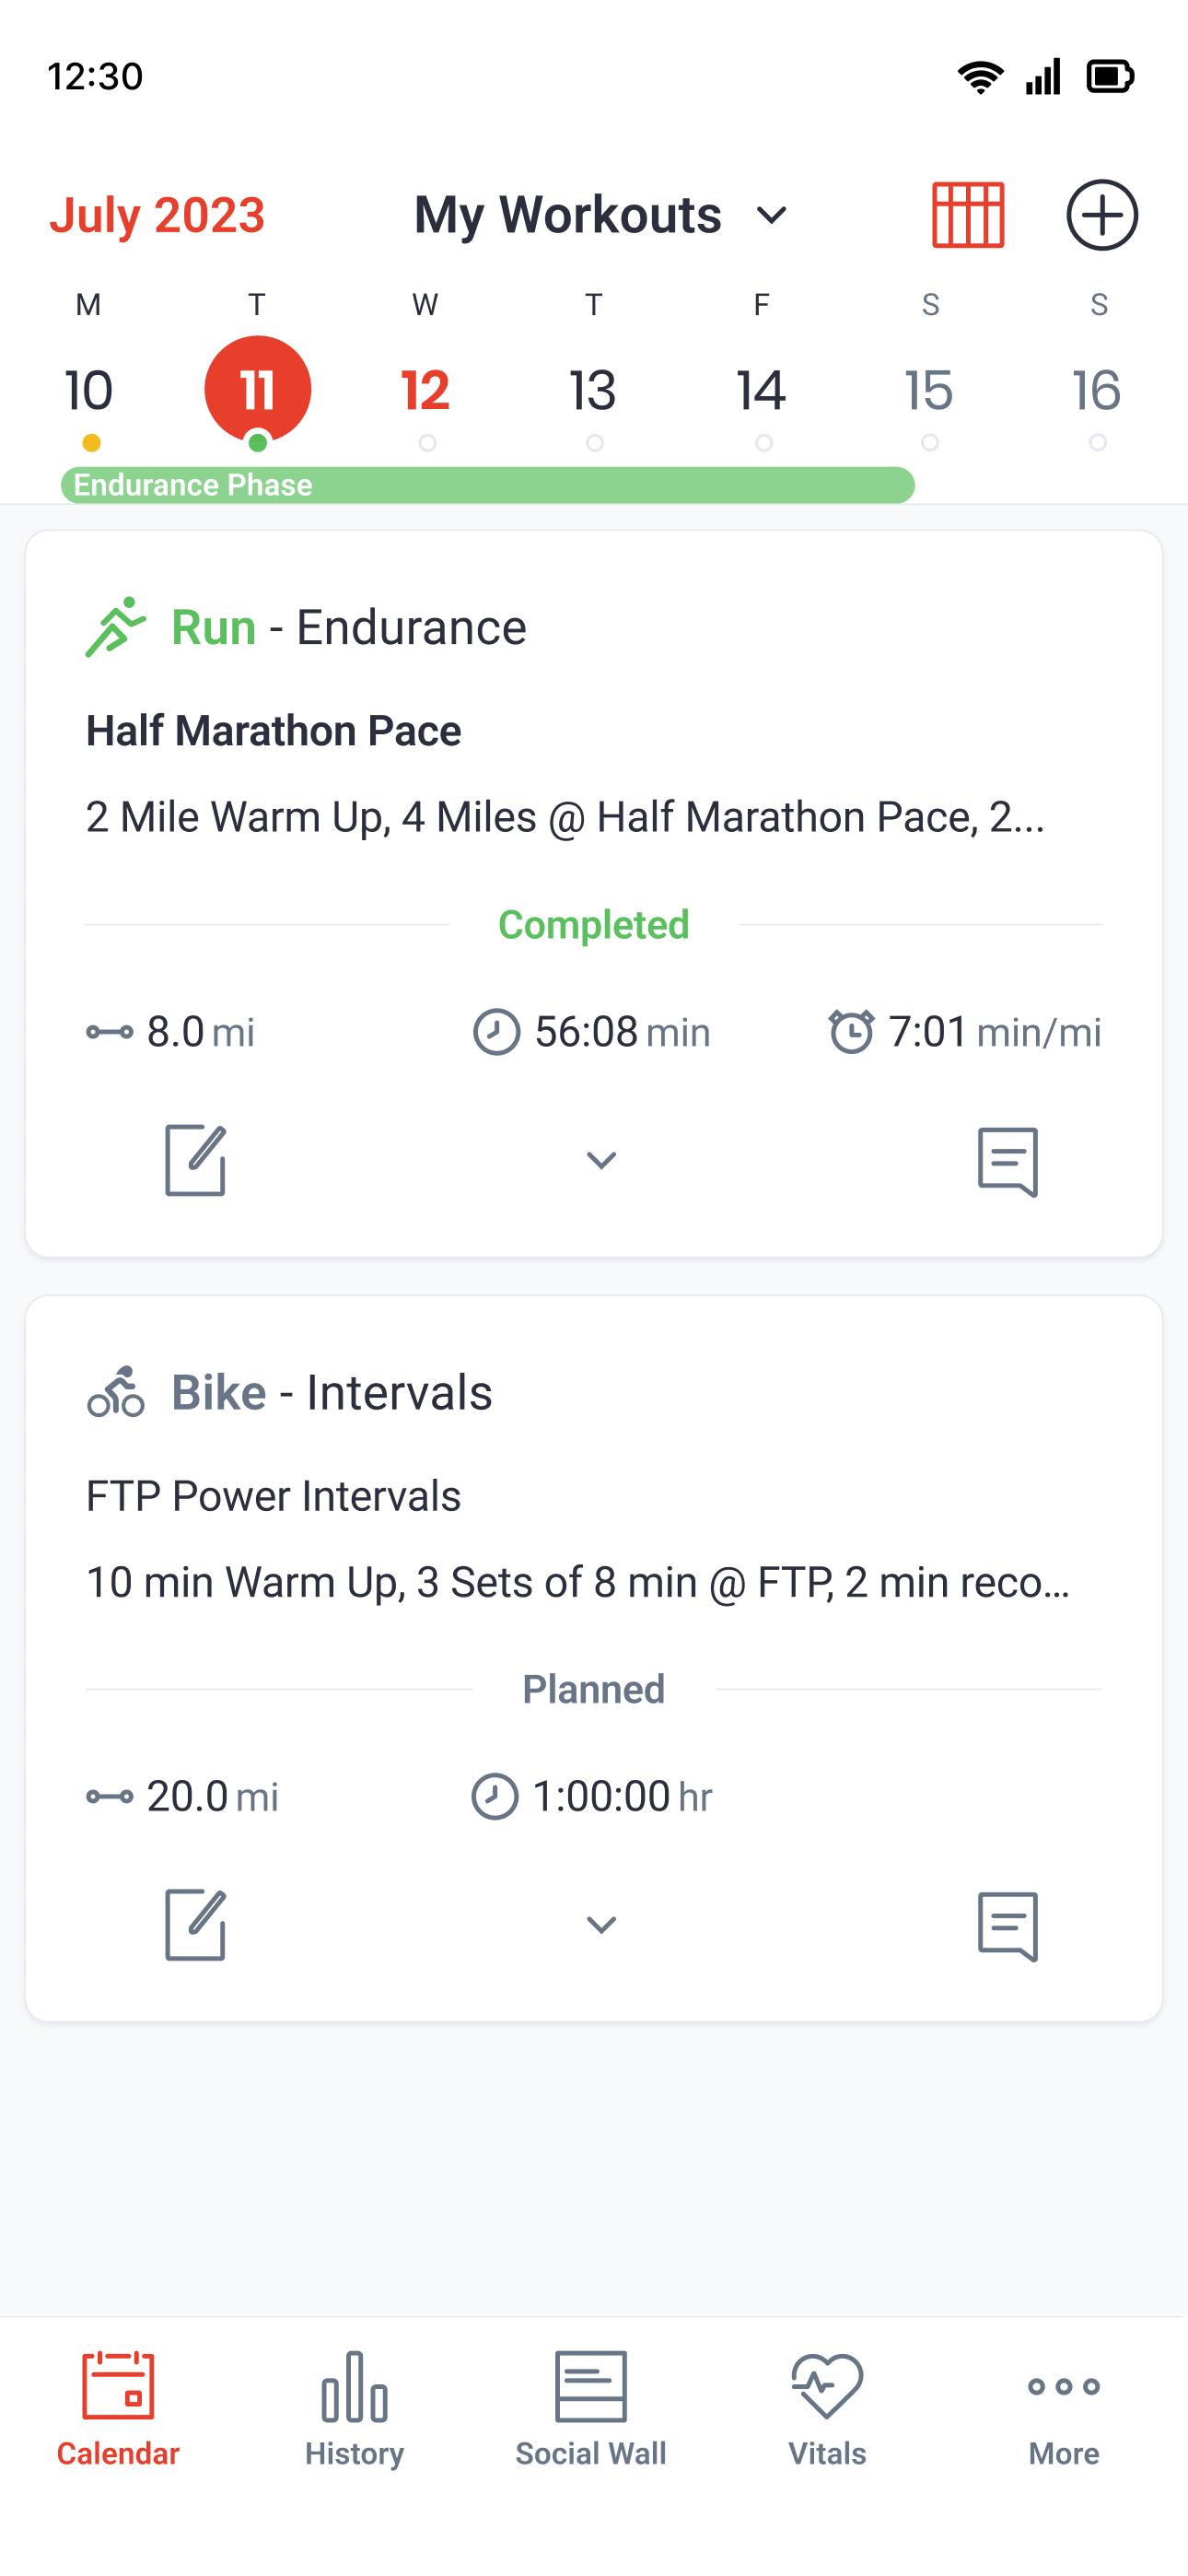Screen dimensions: 1188x2576
Task: Tap the add workout plus icon
Action: click(x=1102, y=215)
